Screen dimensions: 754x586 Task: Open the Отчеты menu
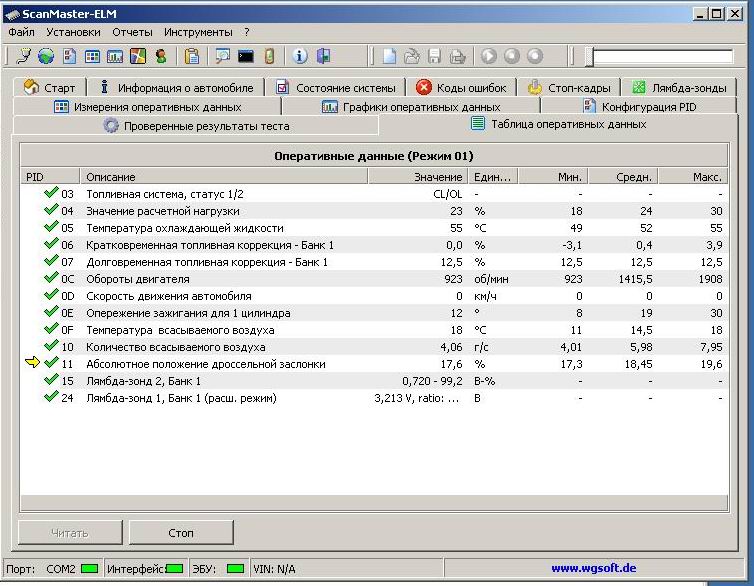click(132, 32)
